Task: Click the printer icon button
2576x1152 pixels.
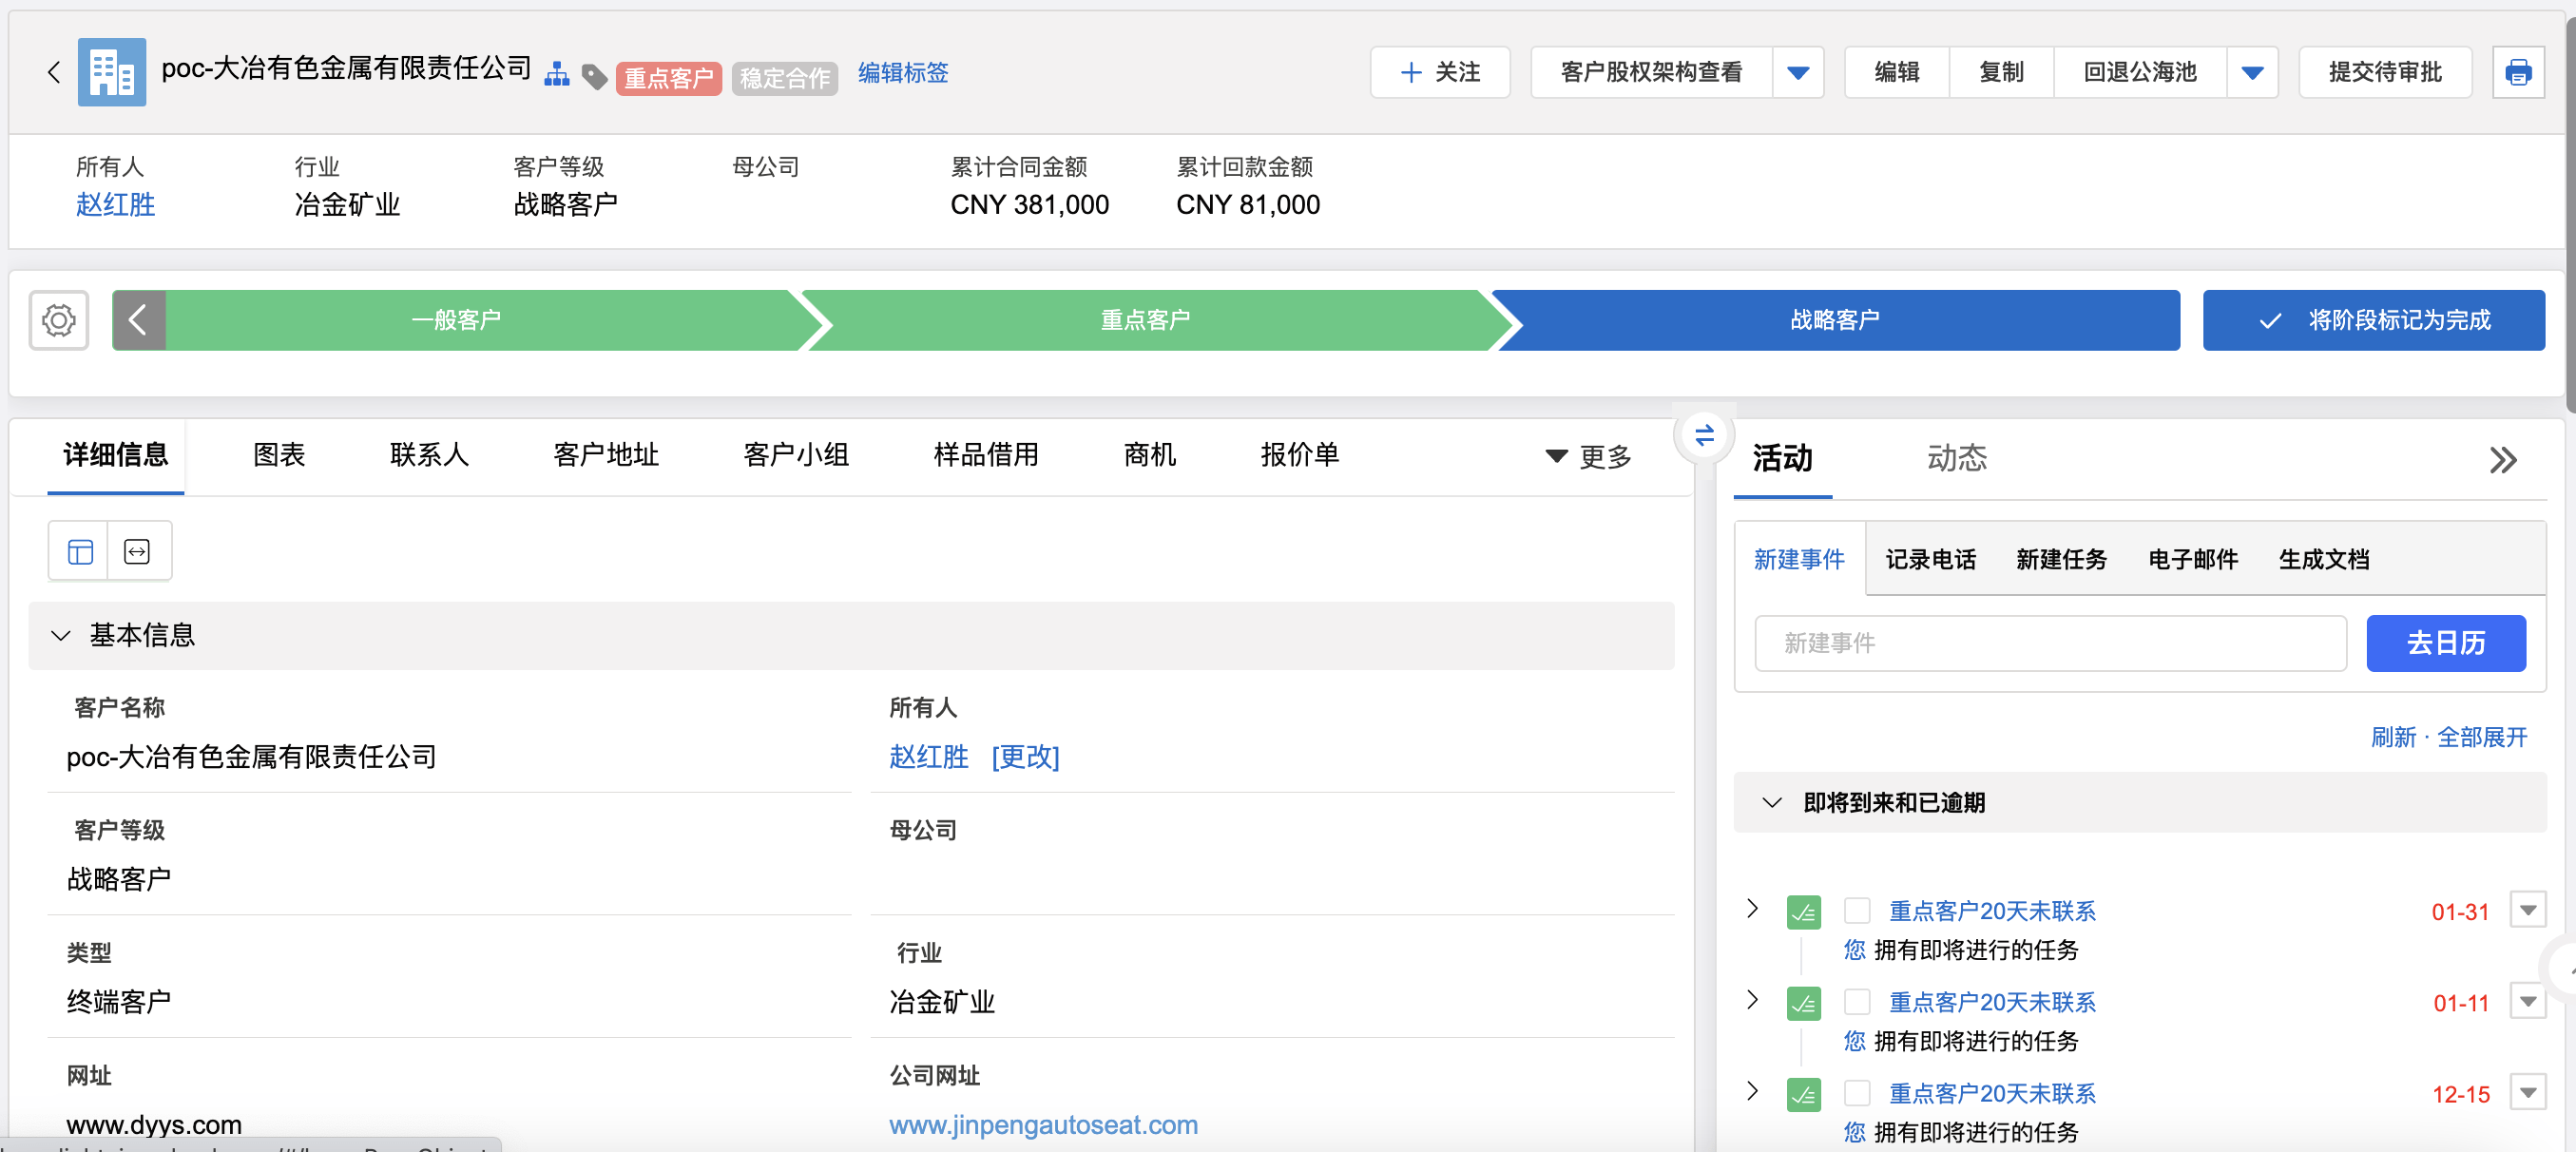Action: 2517,72
